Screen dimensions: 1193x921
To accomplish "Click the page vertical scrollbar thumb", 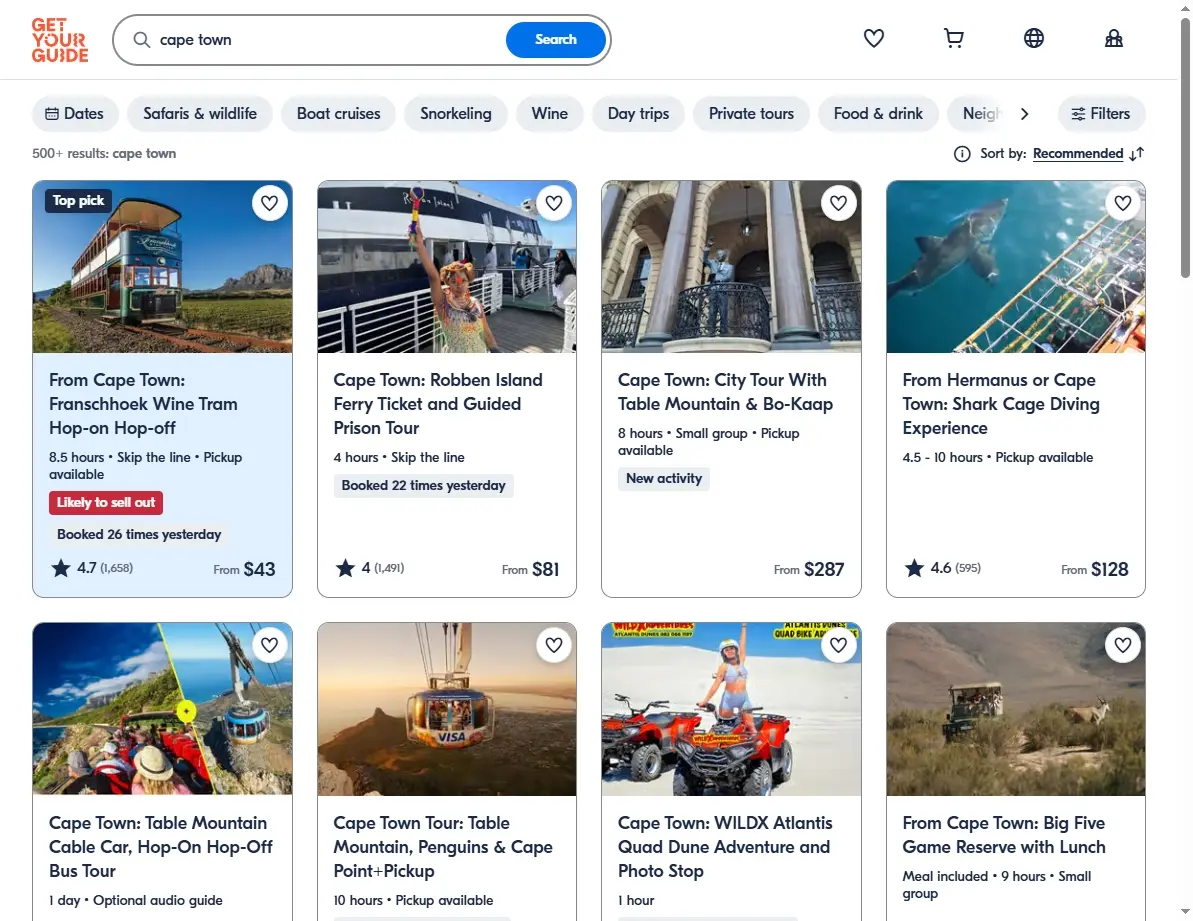I will click(1185, 148).
